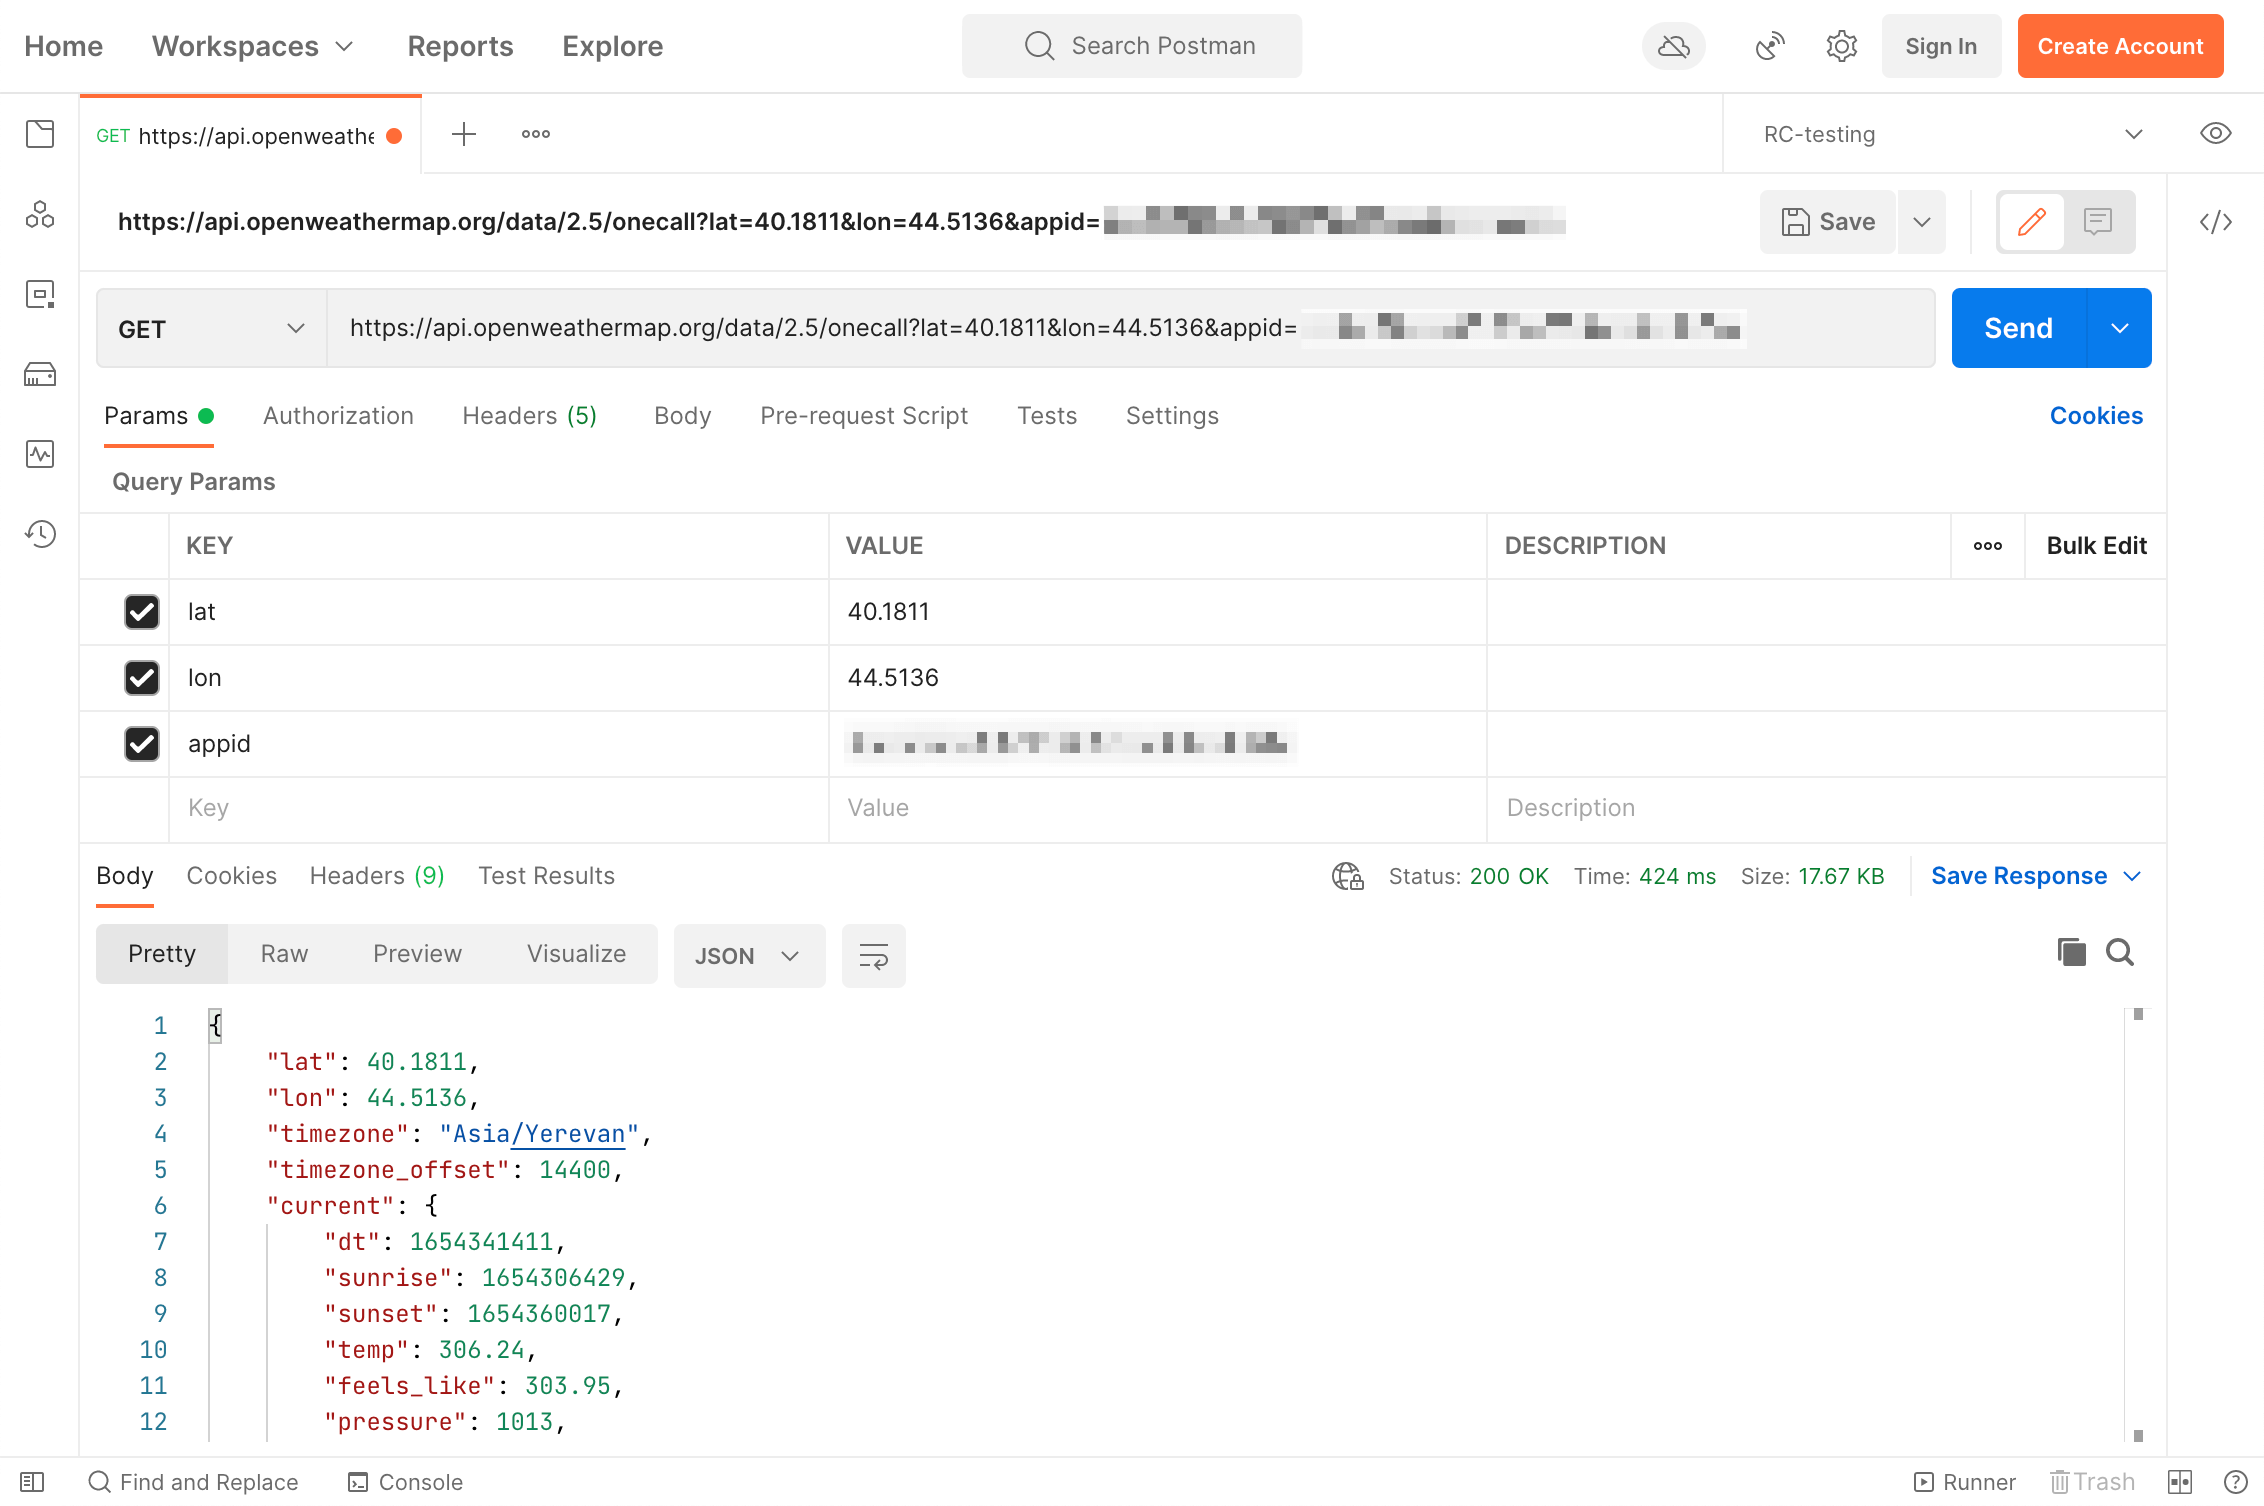2264x1506 pixels.
Task: Click the capture requests satellite icon
Action: [1770, 46]
